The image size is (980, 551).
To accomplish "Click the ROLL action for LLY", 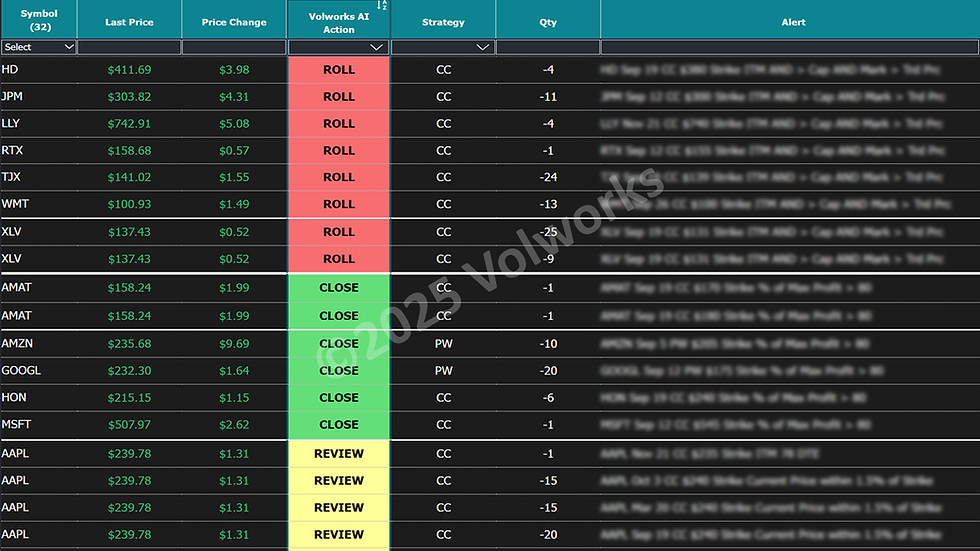I will [x=339, y=124].
